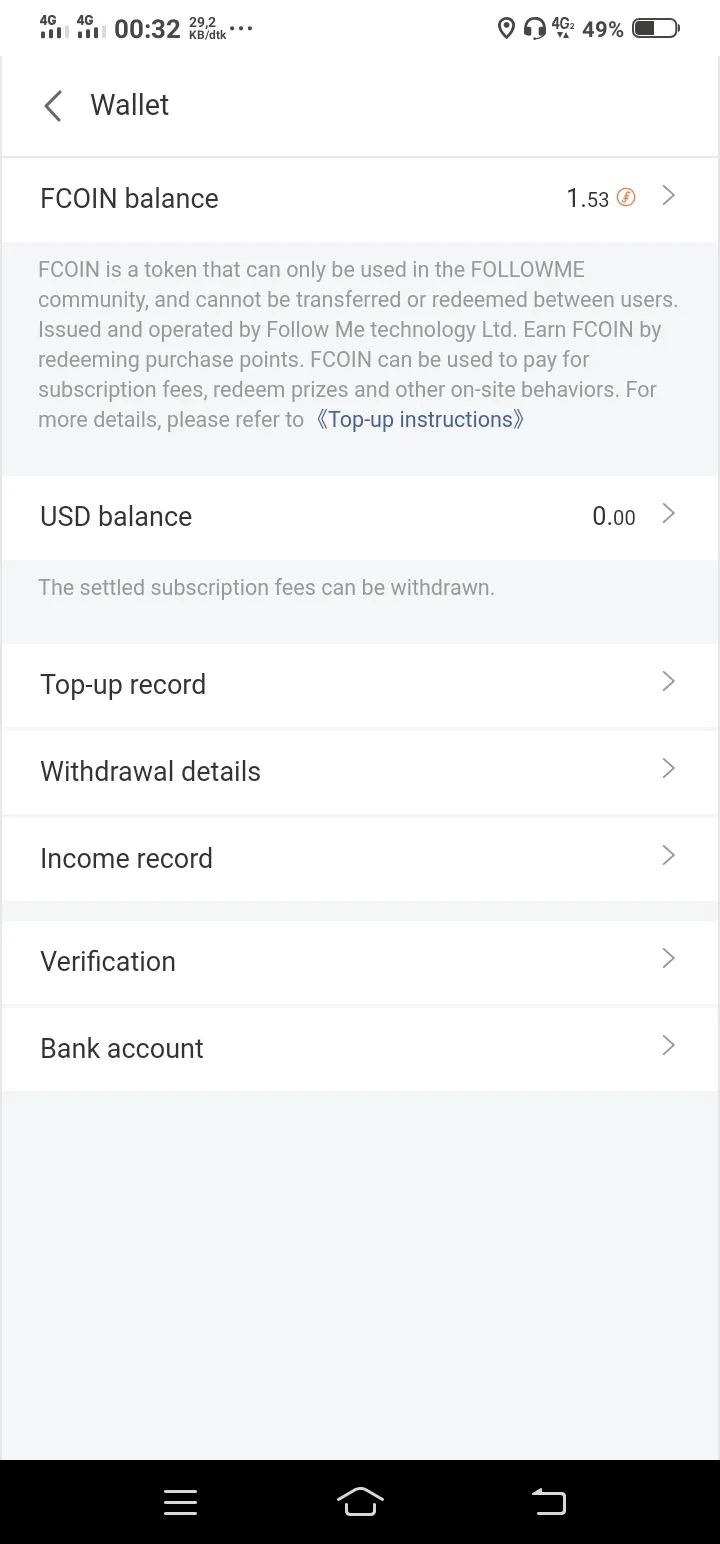Tap the back arrow beside Wallet
This screenshot has width=720, height=1544.
[53, 105]
